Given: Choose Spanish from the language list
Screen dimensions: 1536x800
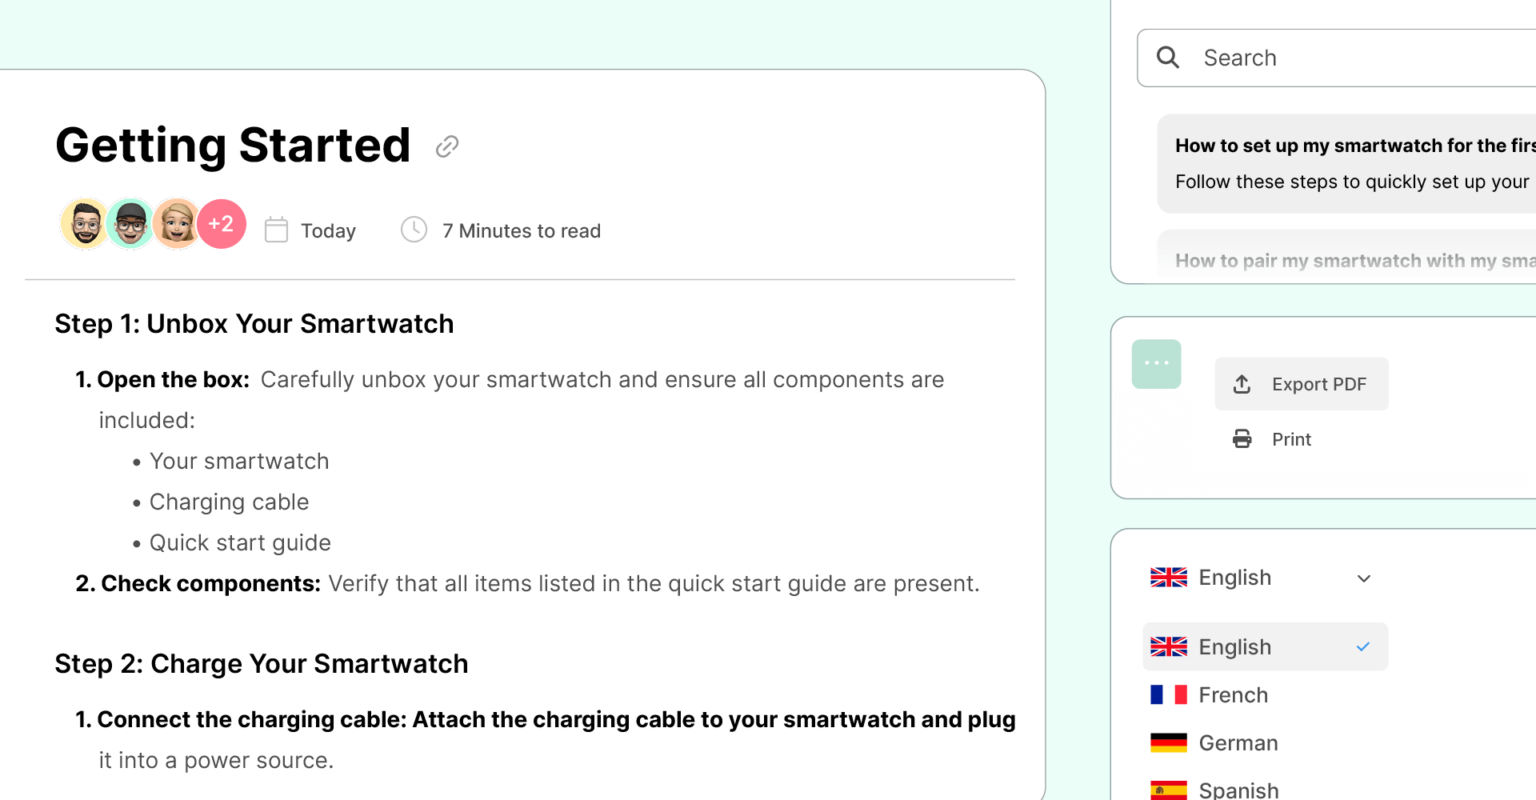Looking at the screenshot, I should (x=1238, y=788).
